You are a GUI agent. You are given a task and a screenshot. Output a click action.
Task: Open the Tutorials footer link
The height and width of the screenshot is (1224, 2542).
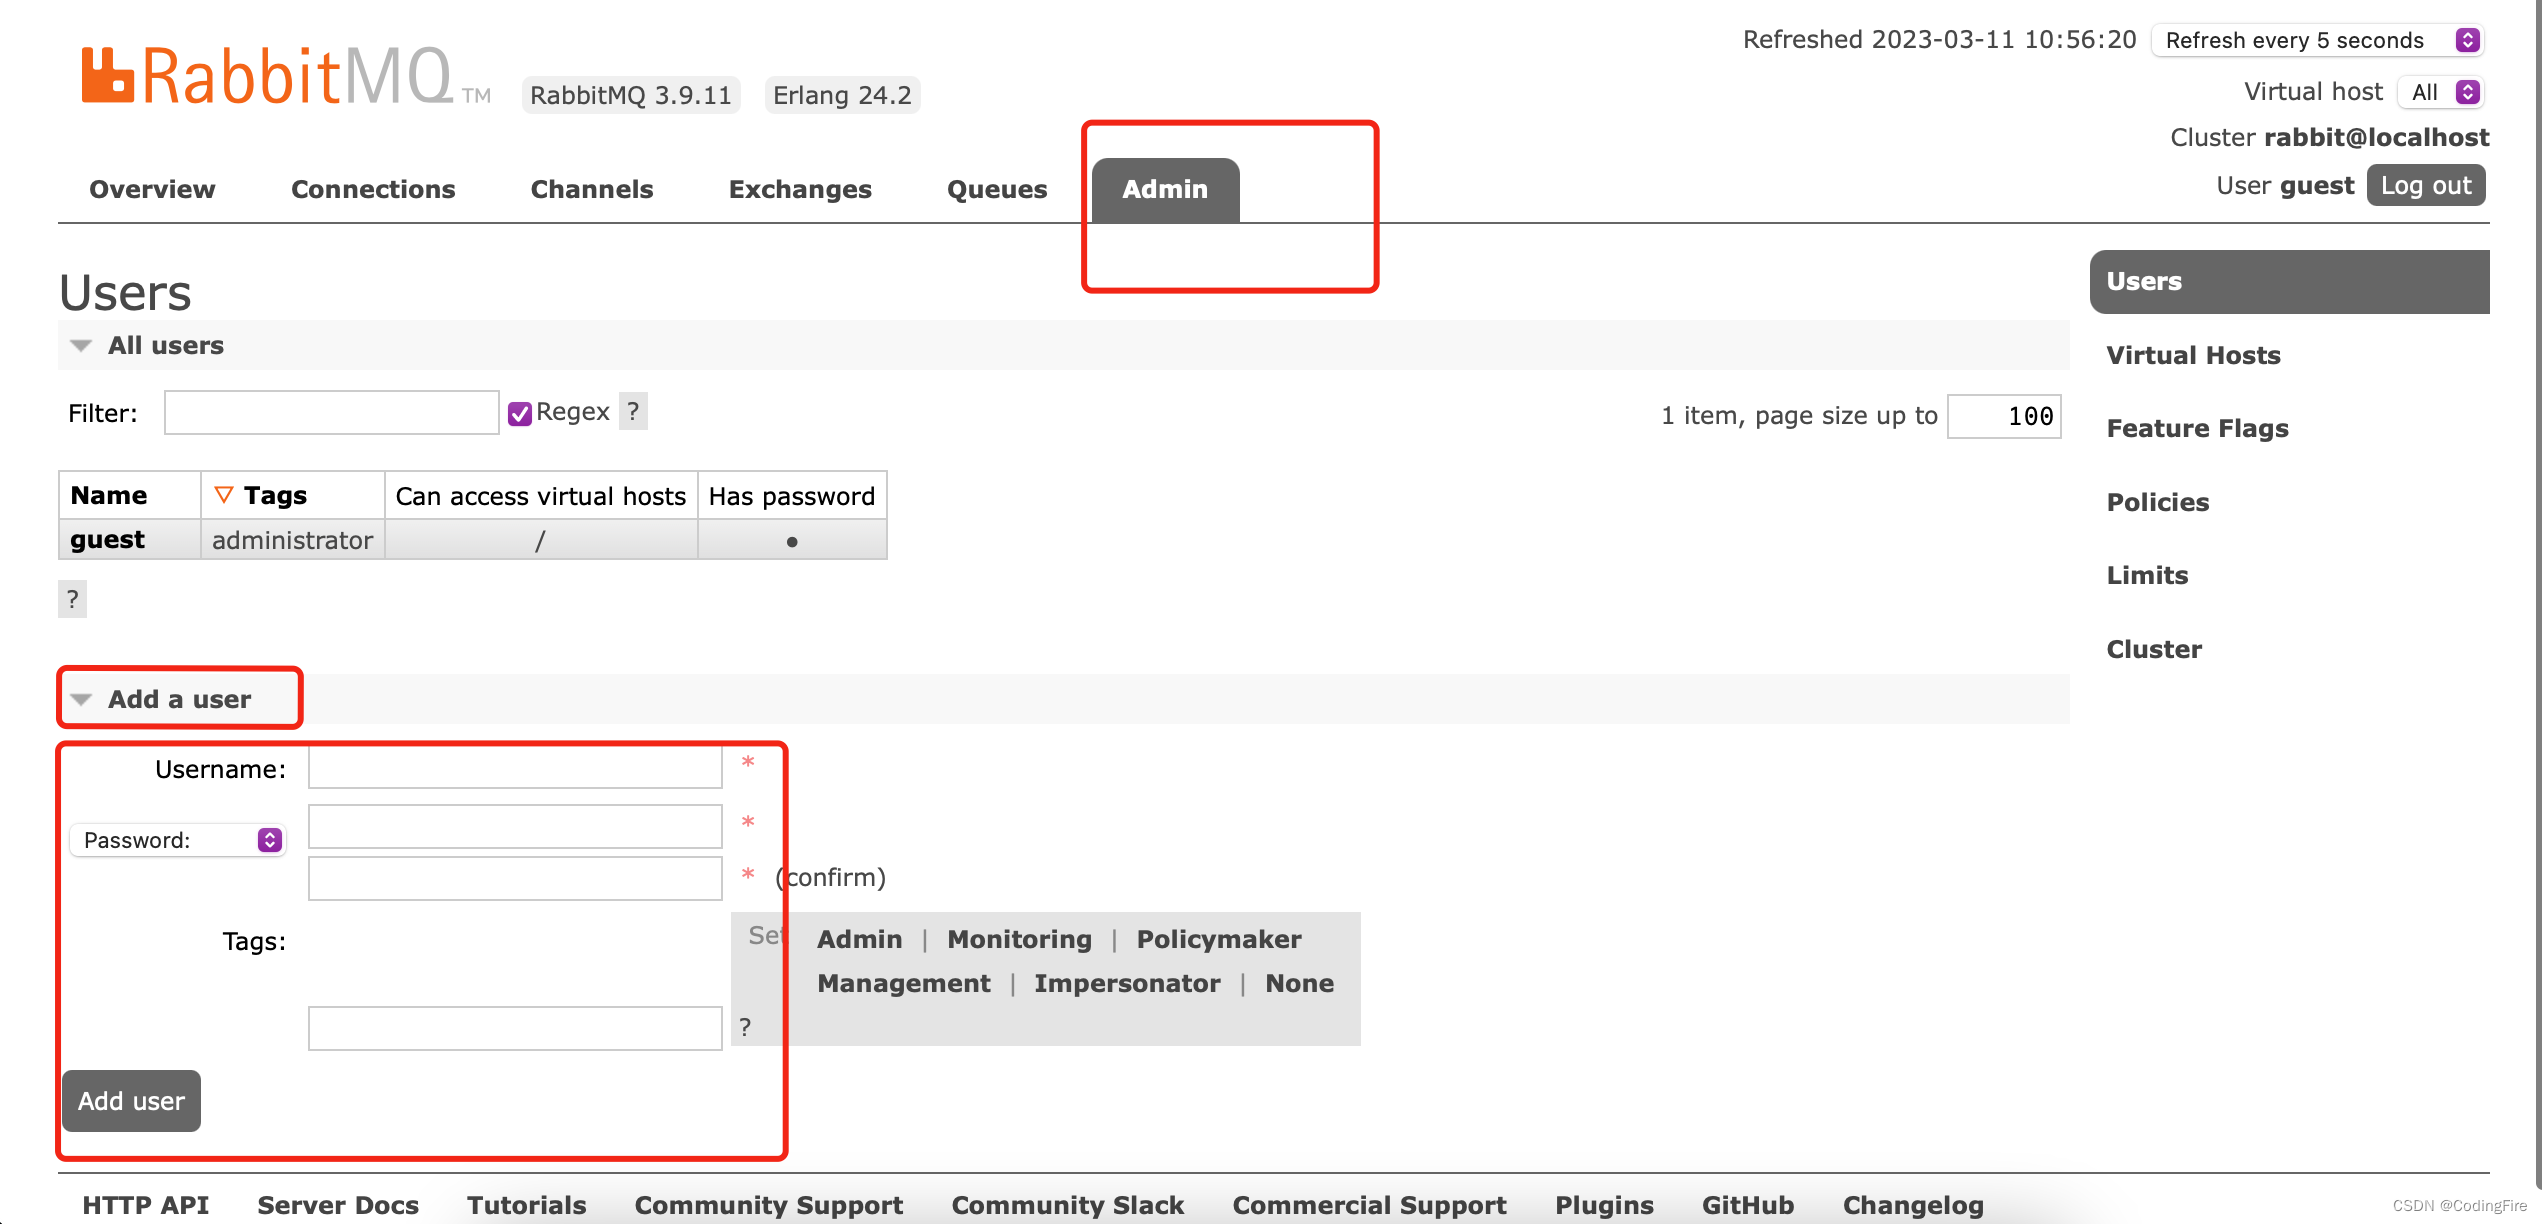pos(527,1205)
